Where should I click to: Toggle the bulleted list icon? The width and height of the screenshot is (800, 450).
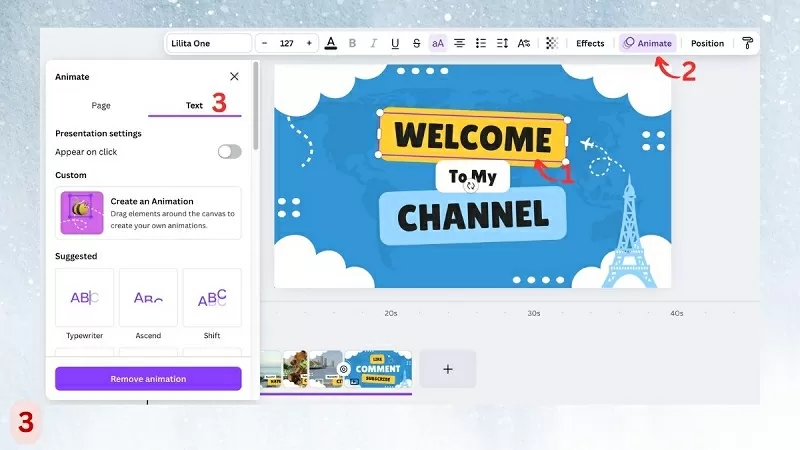(x=481, y=43)
